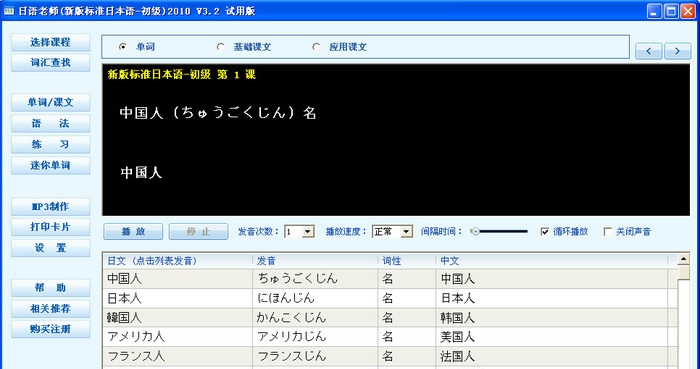
Task: Click the 播放 play button
Action: 133,232
